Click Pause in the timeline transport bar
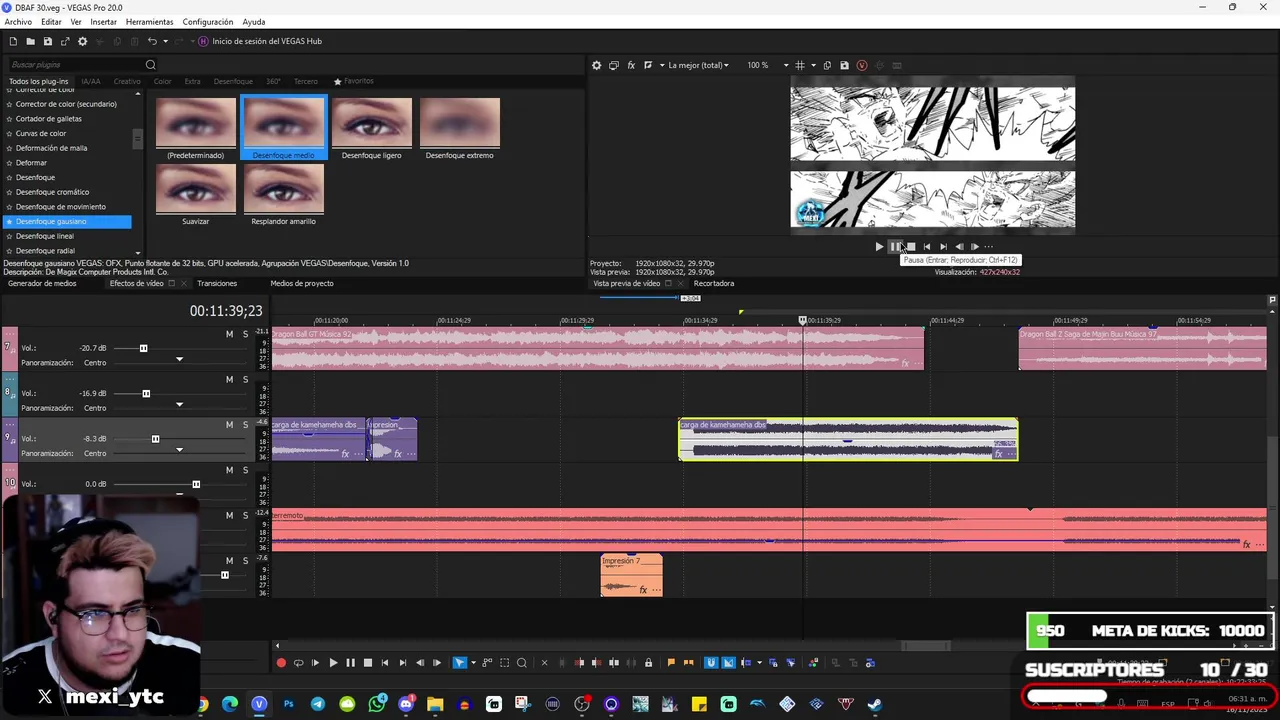1280x720 pixels. (x=350, y=663)
